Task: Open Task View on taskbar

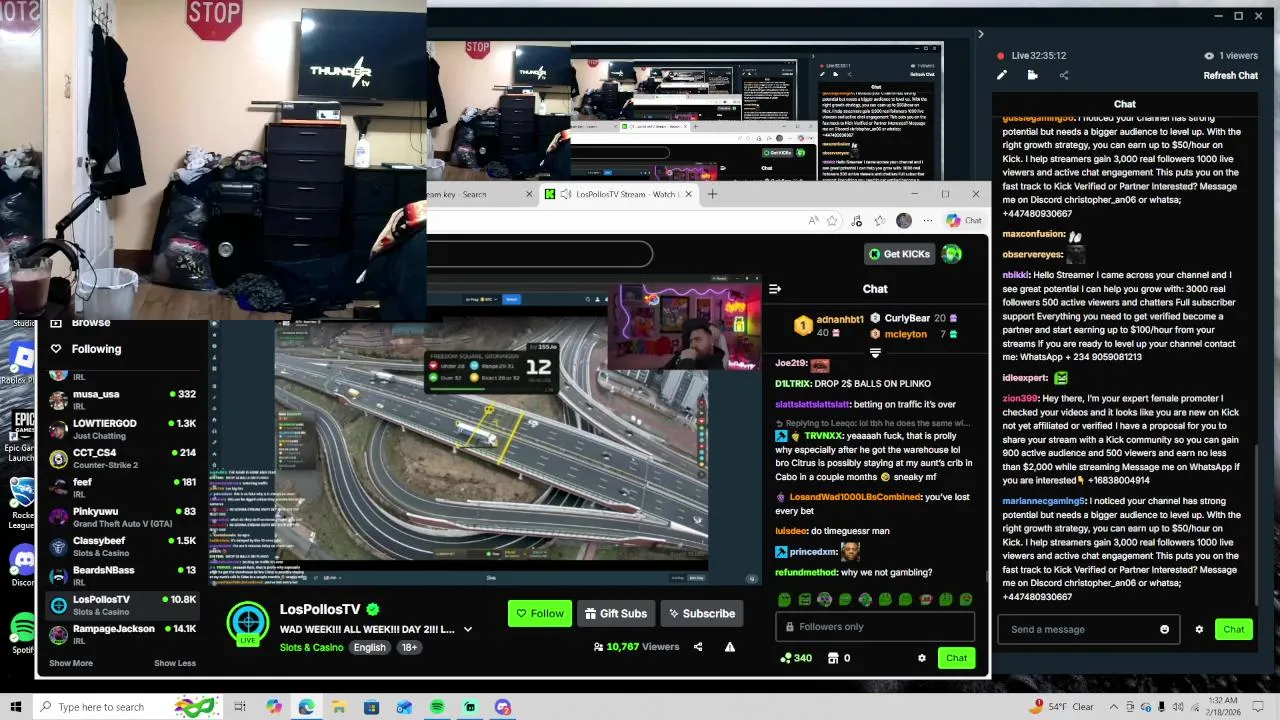Action: 240,707
